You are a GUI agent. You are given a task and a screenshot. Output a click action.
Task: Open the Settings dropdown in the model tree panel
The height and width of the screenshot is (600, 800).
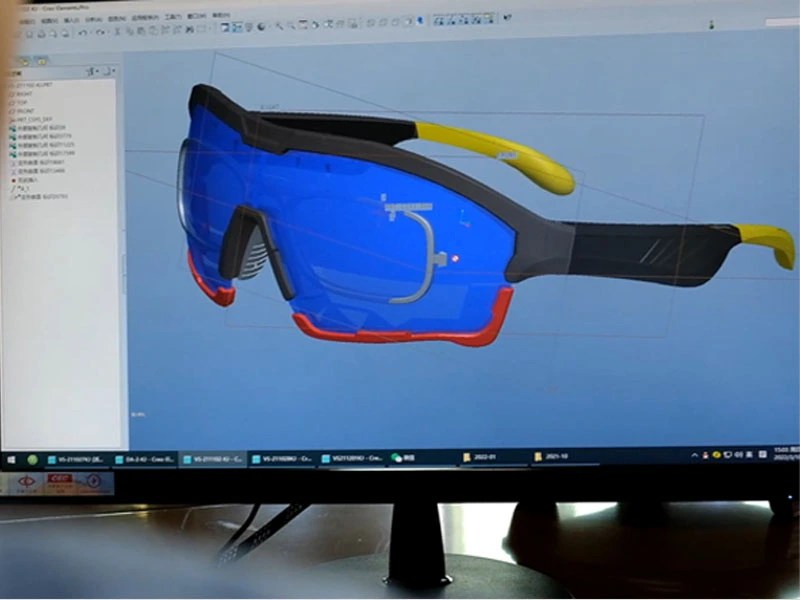click(111, 71)
